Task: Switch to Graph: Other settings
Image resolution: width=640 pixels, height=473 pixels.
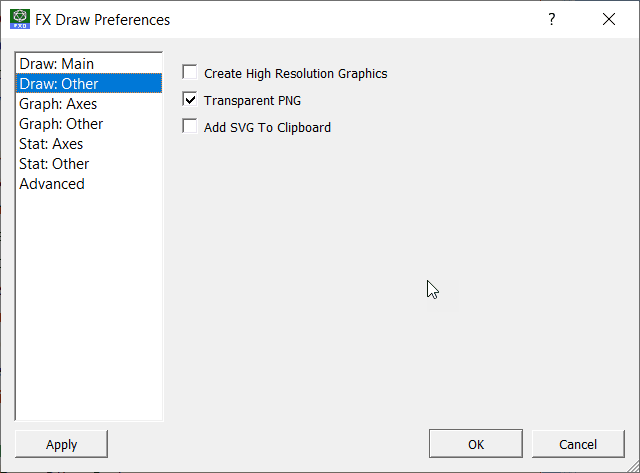Action: point(89,124)
